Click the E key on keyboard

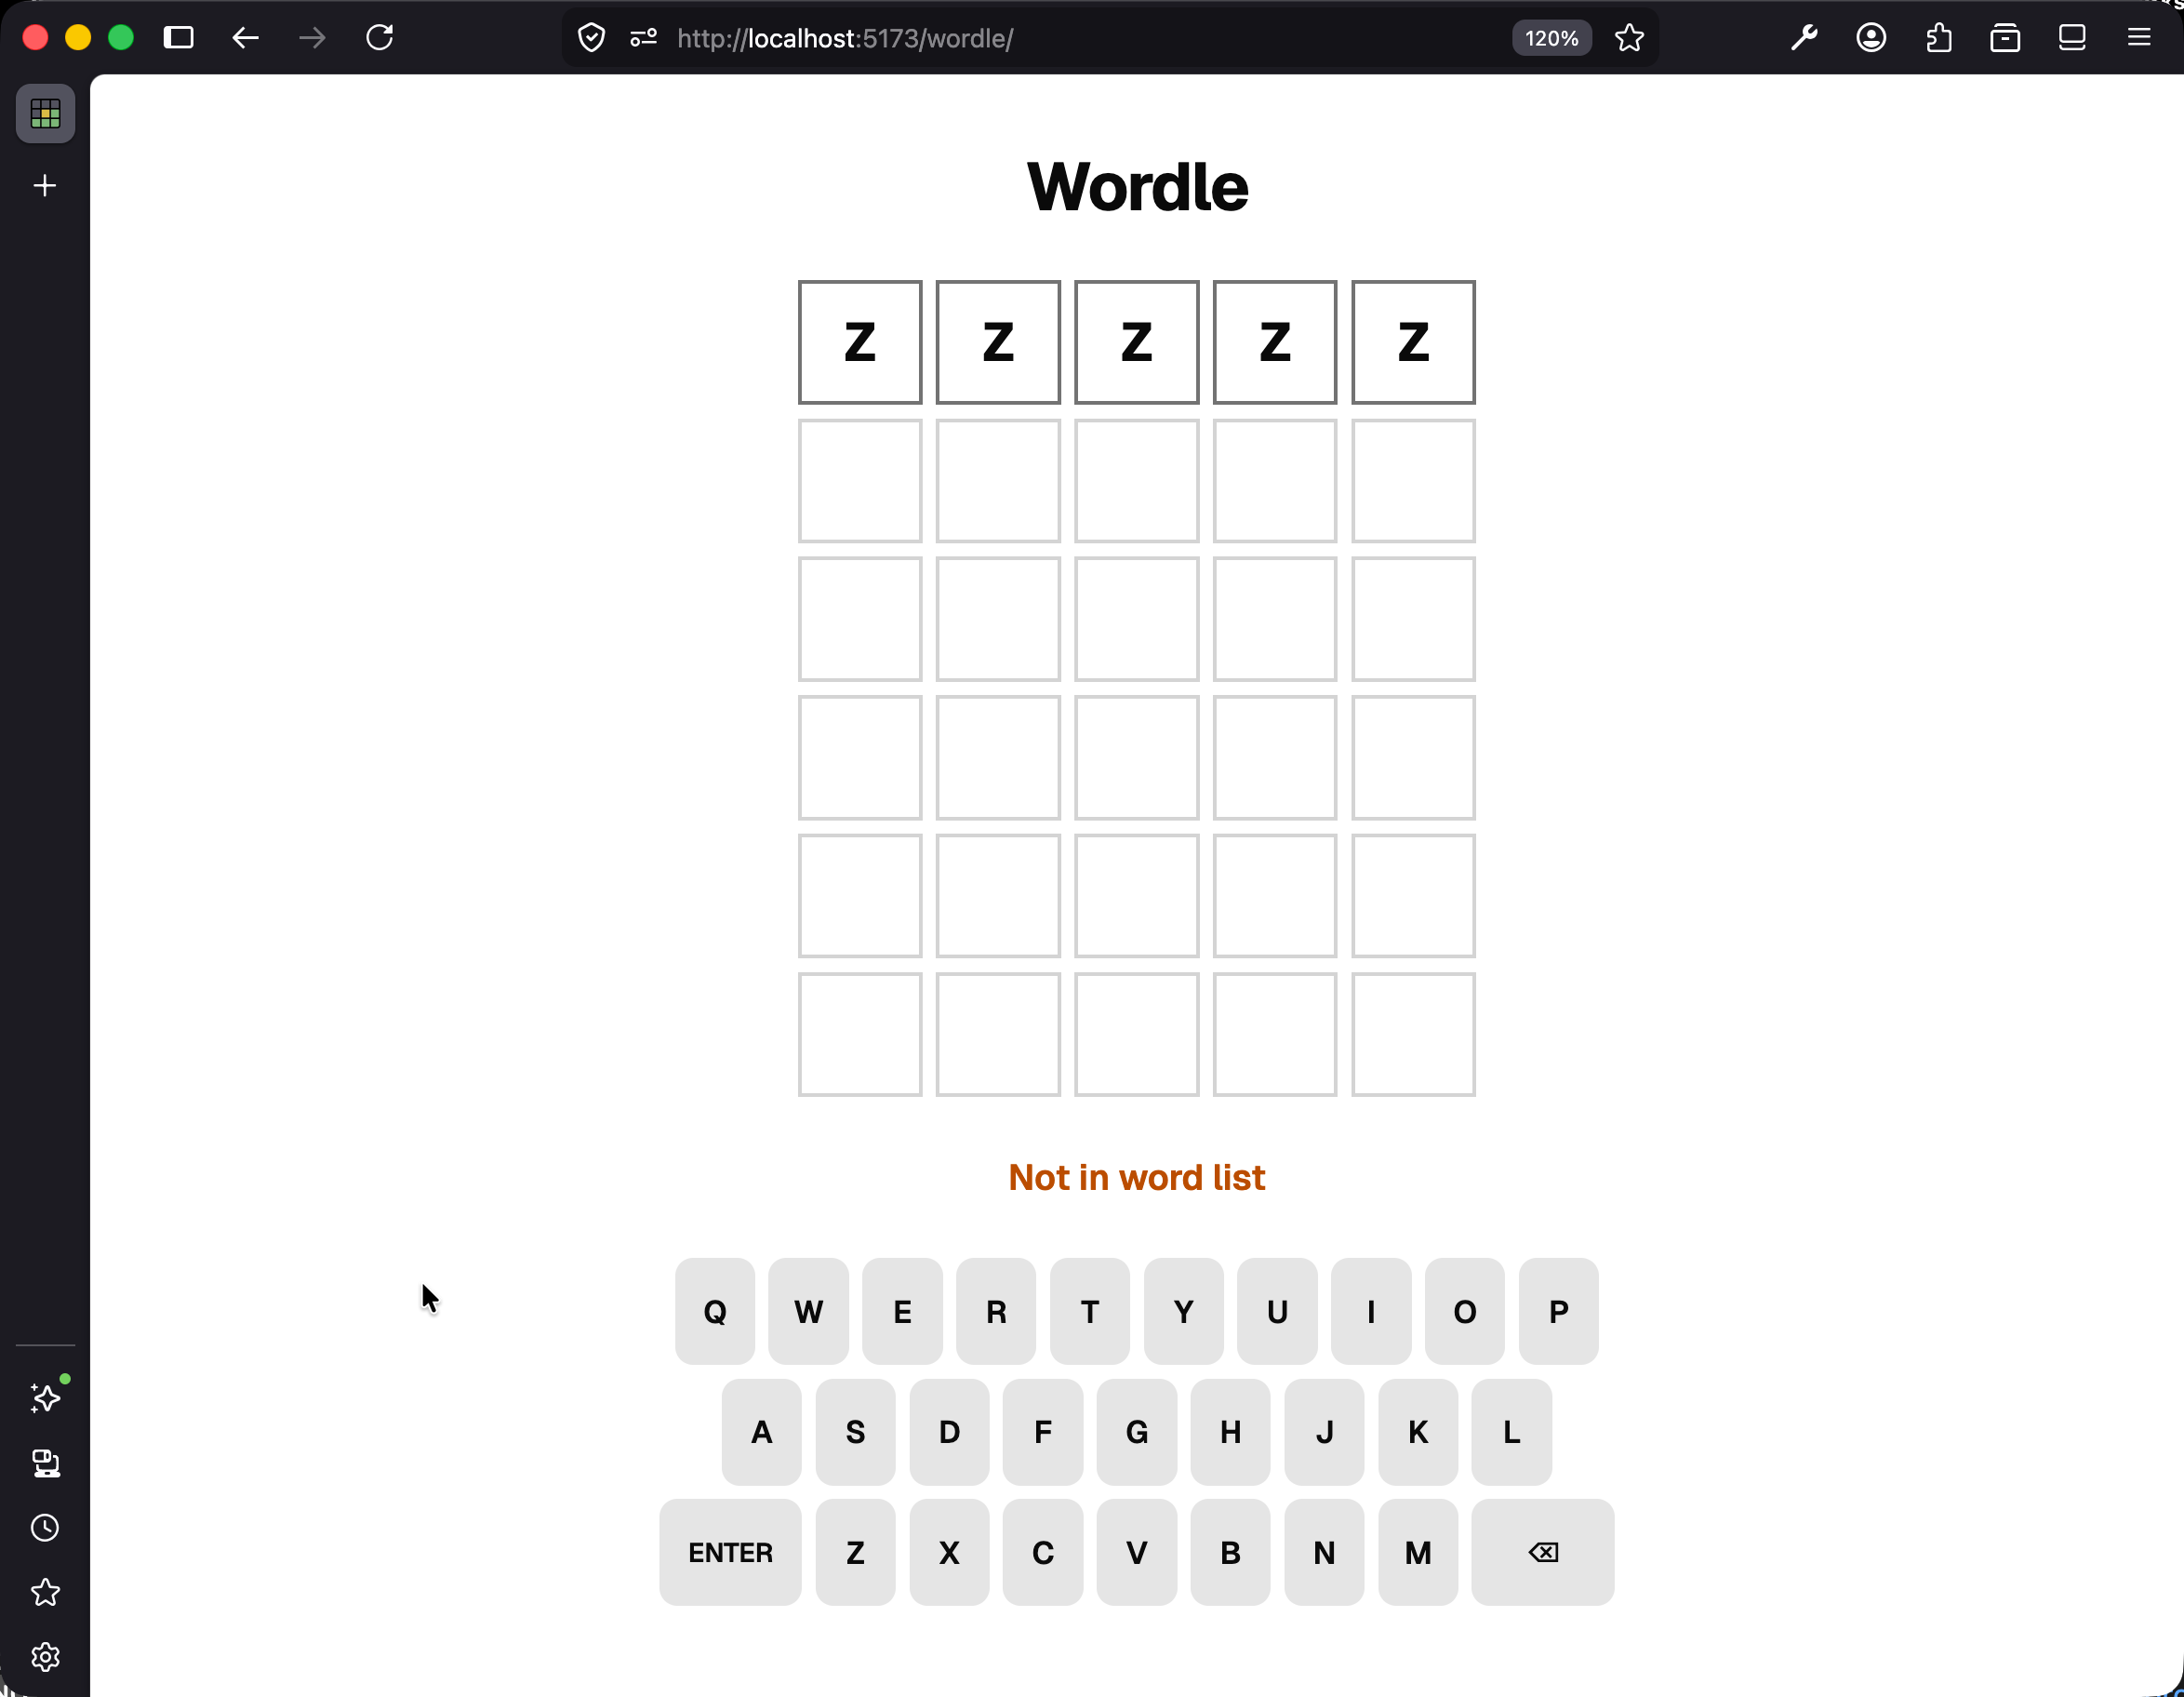902,1311
